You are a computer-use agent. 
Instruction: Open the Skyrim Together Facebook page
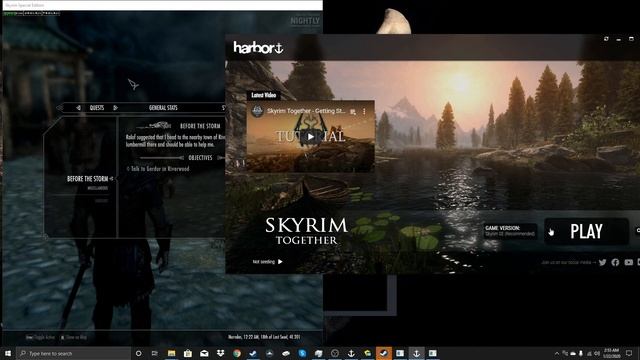[x=616, y=262]
